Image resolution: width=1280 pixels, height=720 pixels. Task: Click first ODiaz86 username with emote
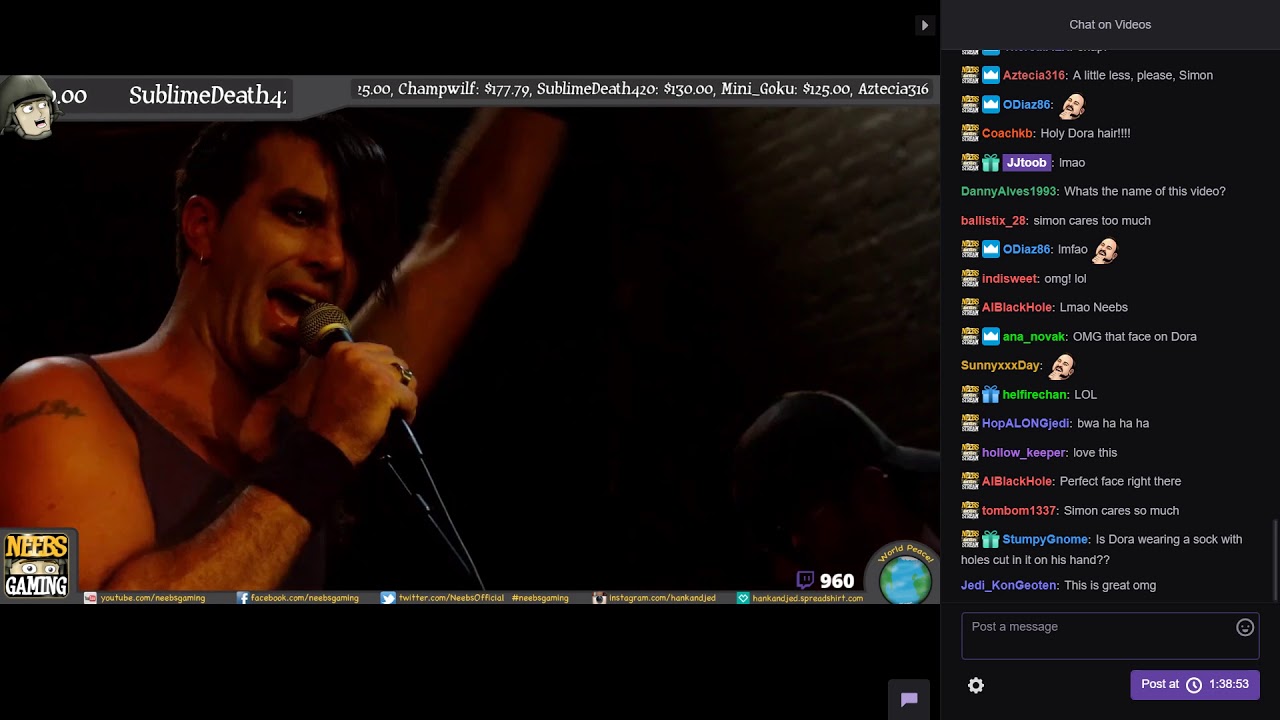coord(1027,104)
